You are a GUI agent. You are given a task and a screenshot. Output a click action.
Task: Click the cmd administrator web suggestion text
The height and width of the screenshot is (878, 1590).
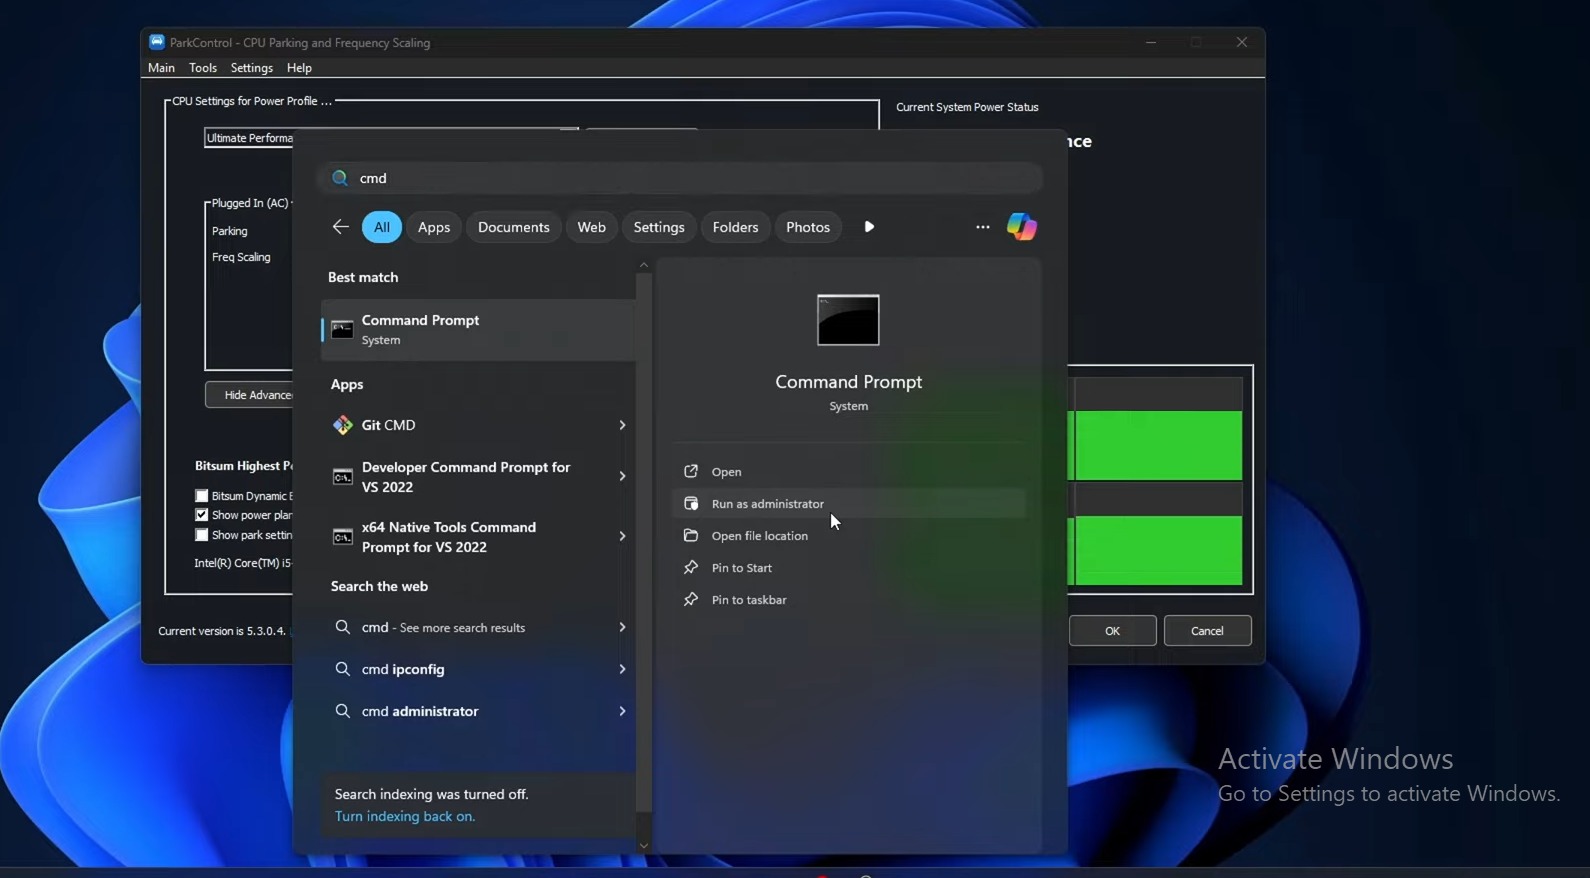(420, 711)
